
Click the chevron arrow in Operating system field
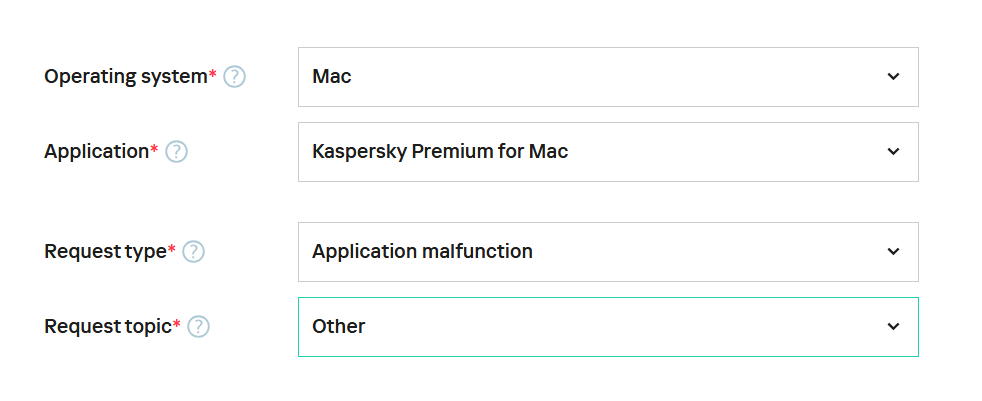coord(893,77)
